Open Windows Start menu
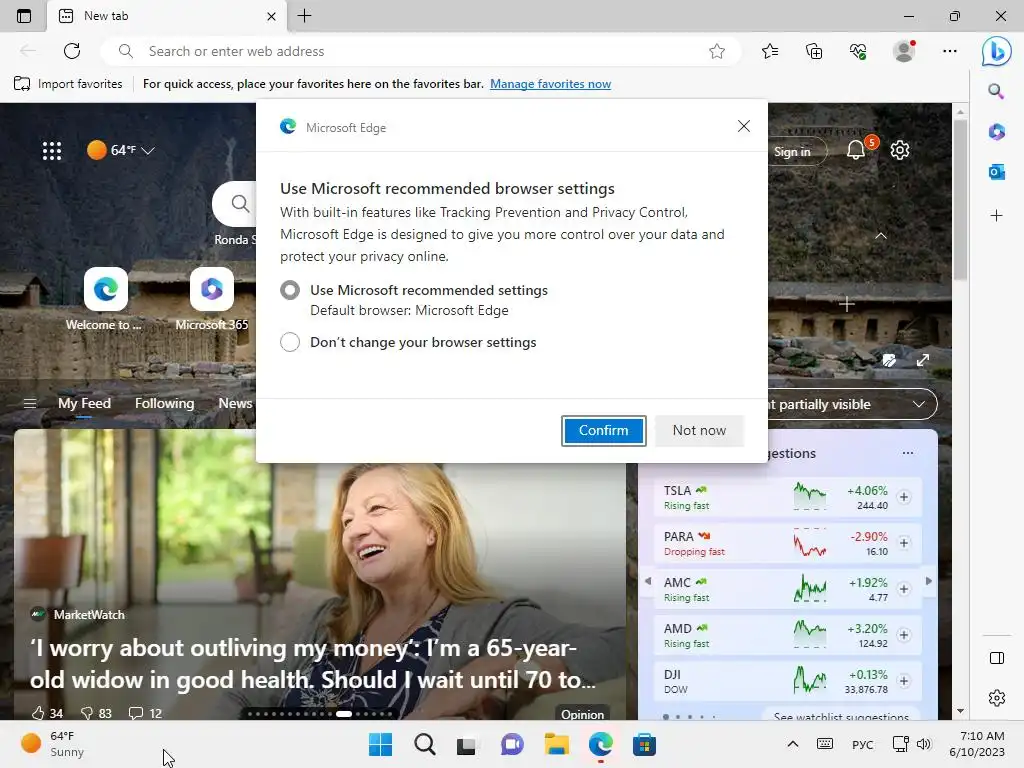This screenshot has height=768, width=1024. [380, 744]
